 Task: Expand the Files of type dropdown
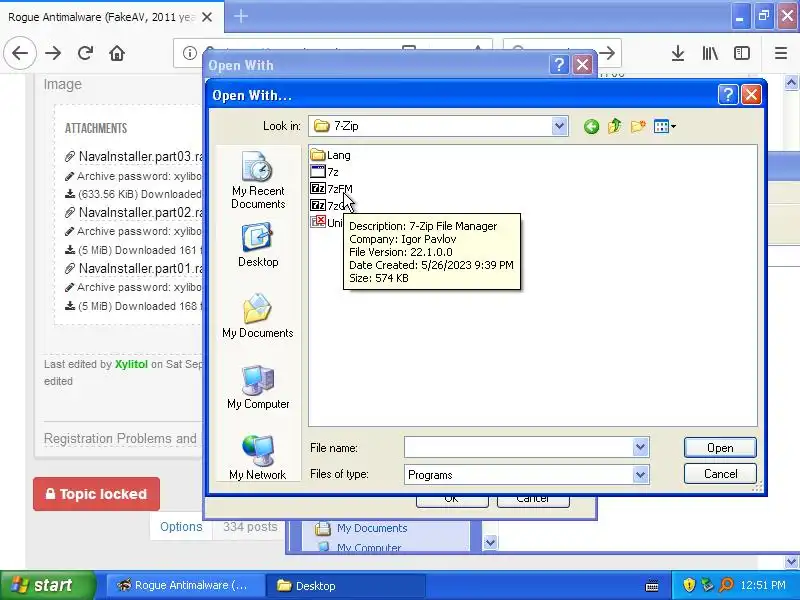640,474
